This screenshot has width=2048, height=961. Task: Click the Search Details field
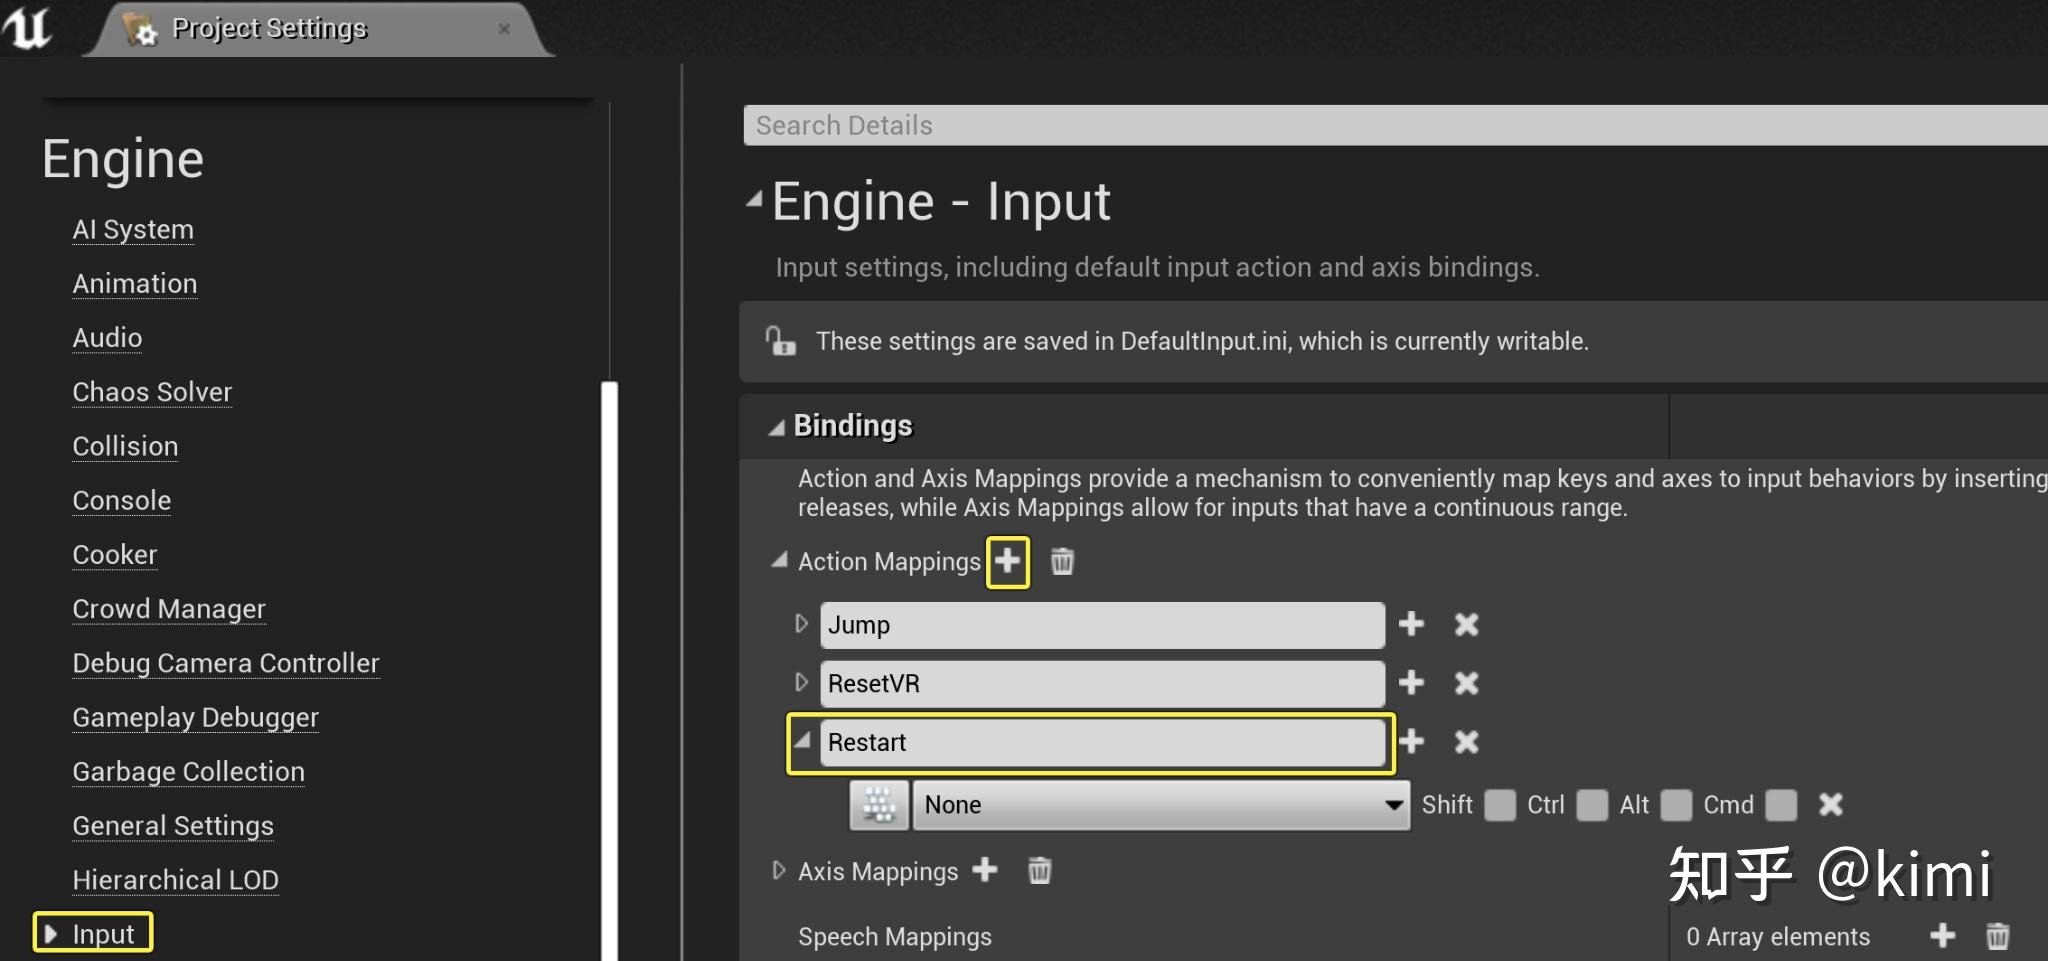1390,125
